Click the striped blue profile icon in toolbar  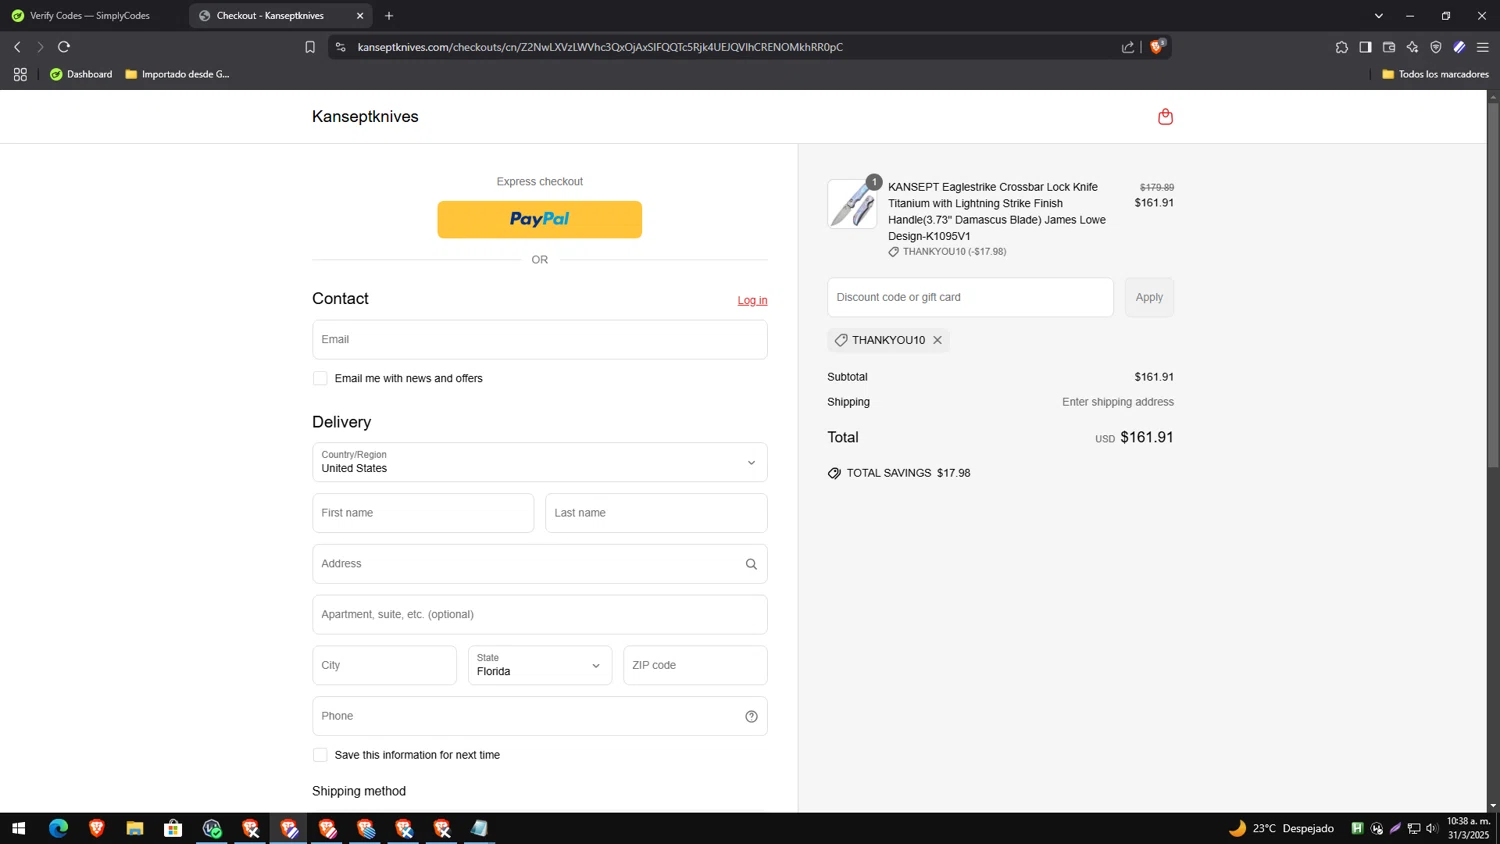(x=1459, y=47)
